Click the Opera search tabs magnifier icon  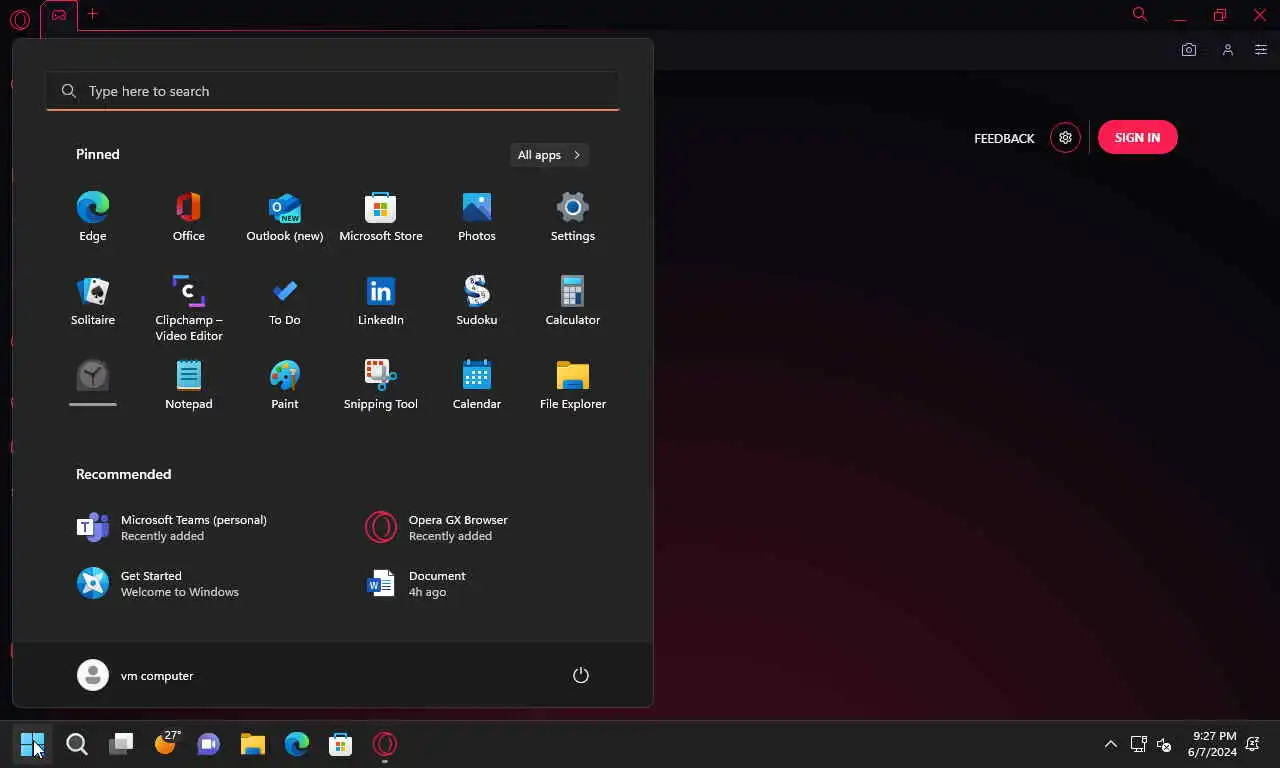click(1139, 14)
